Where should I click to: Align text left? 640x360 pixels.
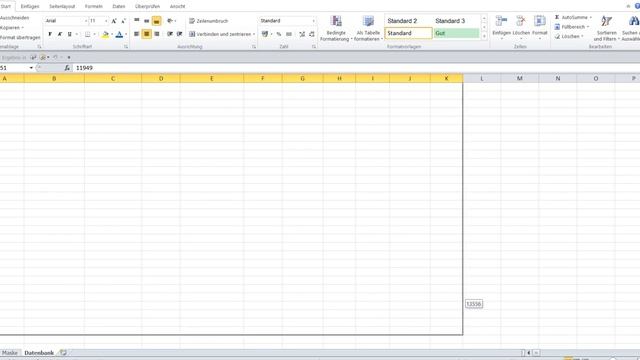tap(137, 34)
